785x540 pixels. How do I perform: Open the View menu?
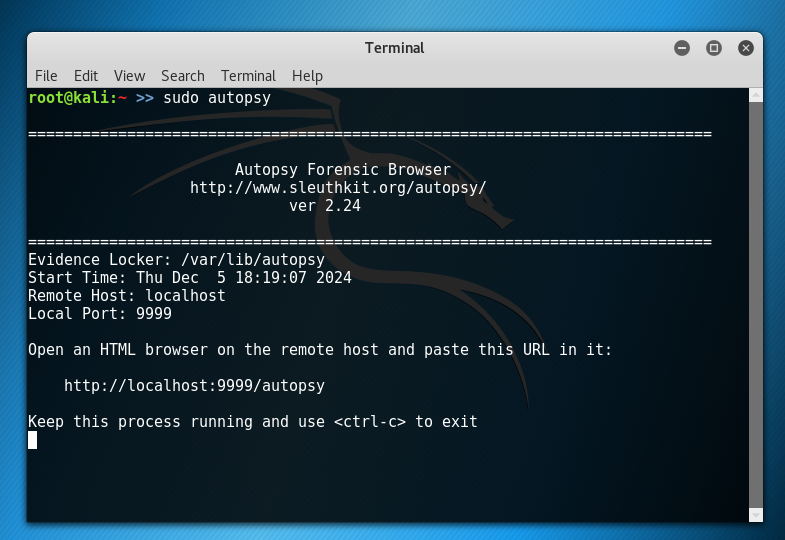coord(129,76)
